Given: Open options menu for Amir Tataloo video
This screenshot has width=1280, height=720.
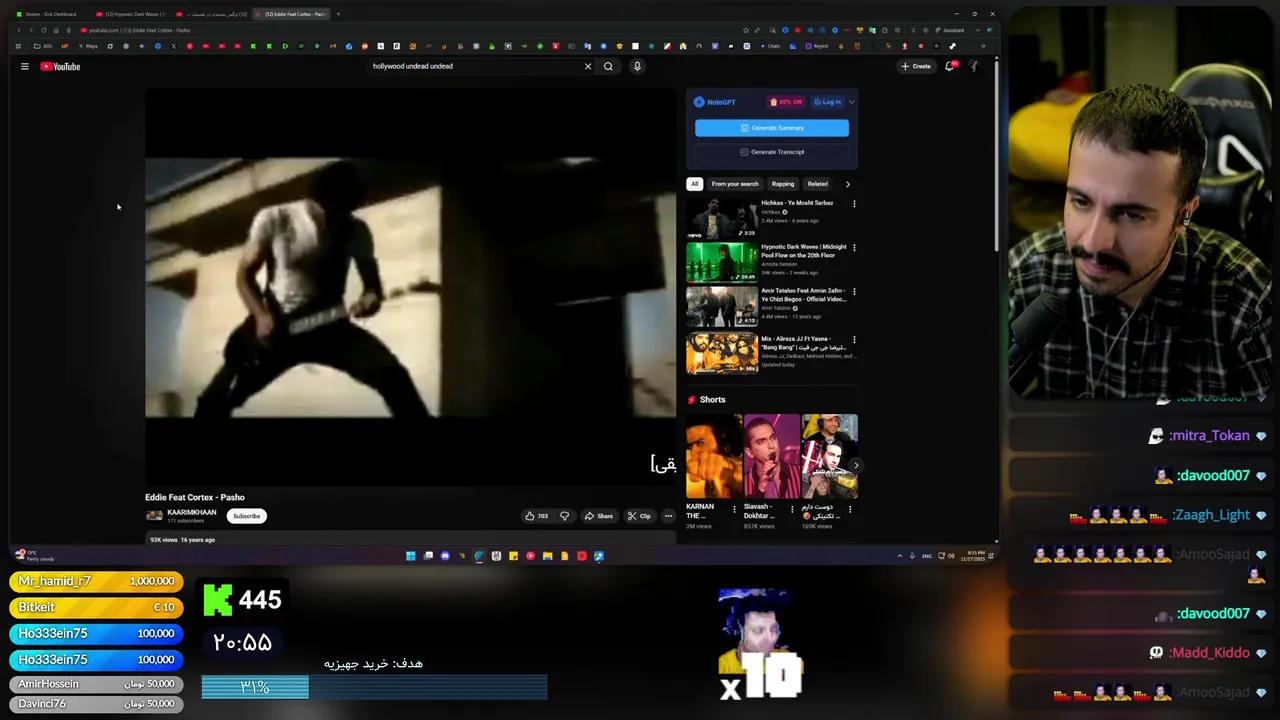Looking at the screenshot, I should [854, 292].
